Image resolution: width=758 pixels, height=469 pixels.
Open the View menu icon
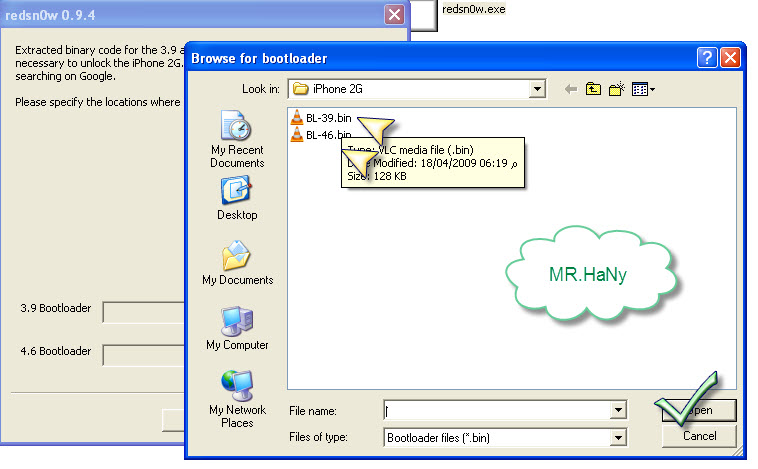click(643, 89)
